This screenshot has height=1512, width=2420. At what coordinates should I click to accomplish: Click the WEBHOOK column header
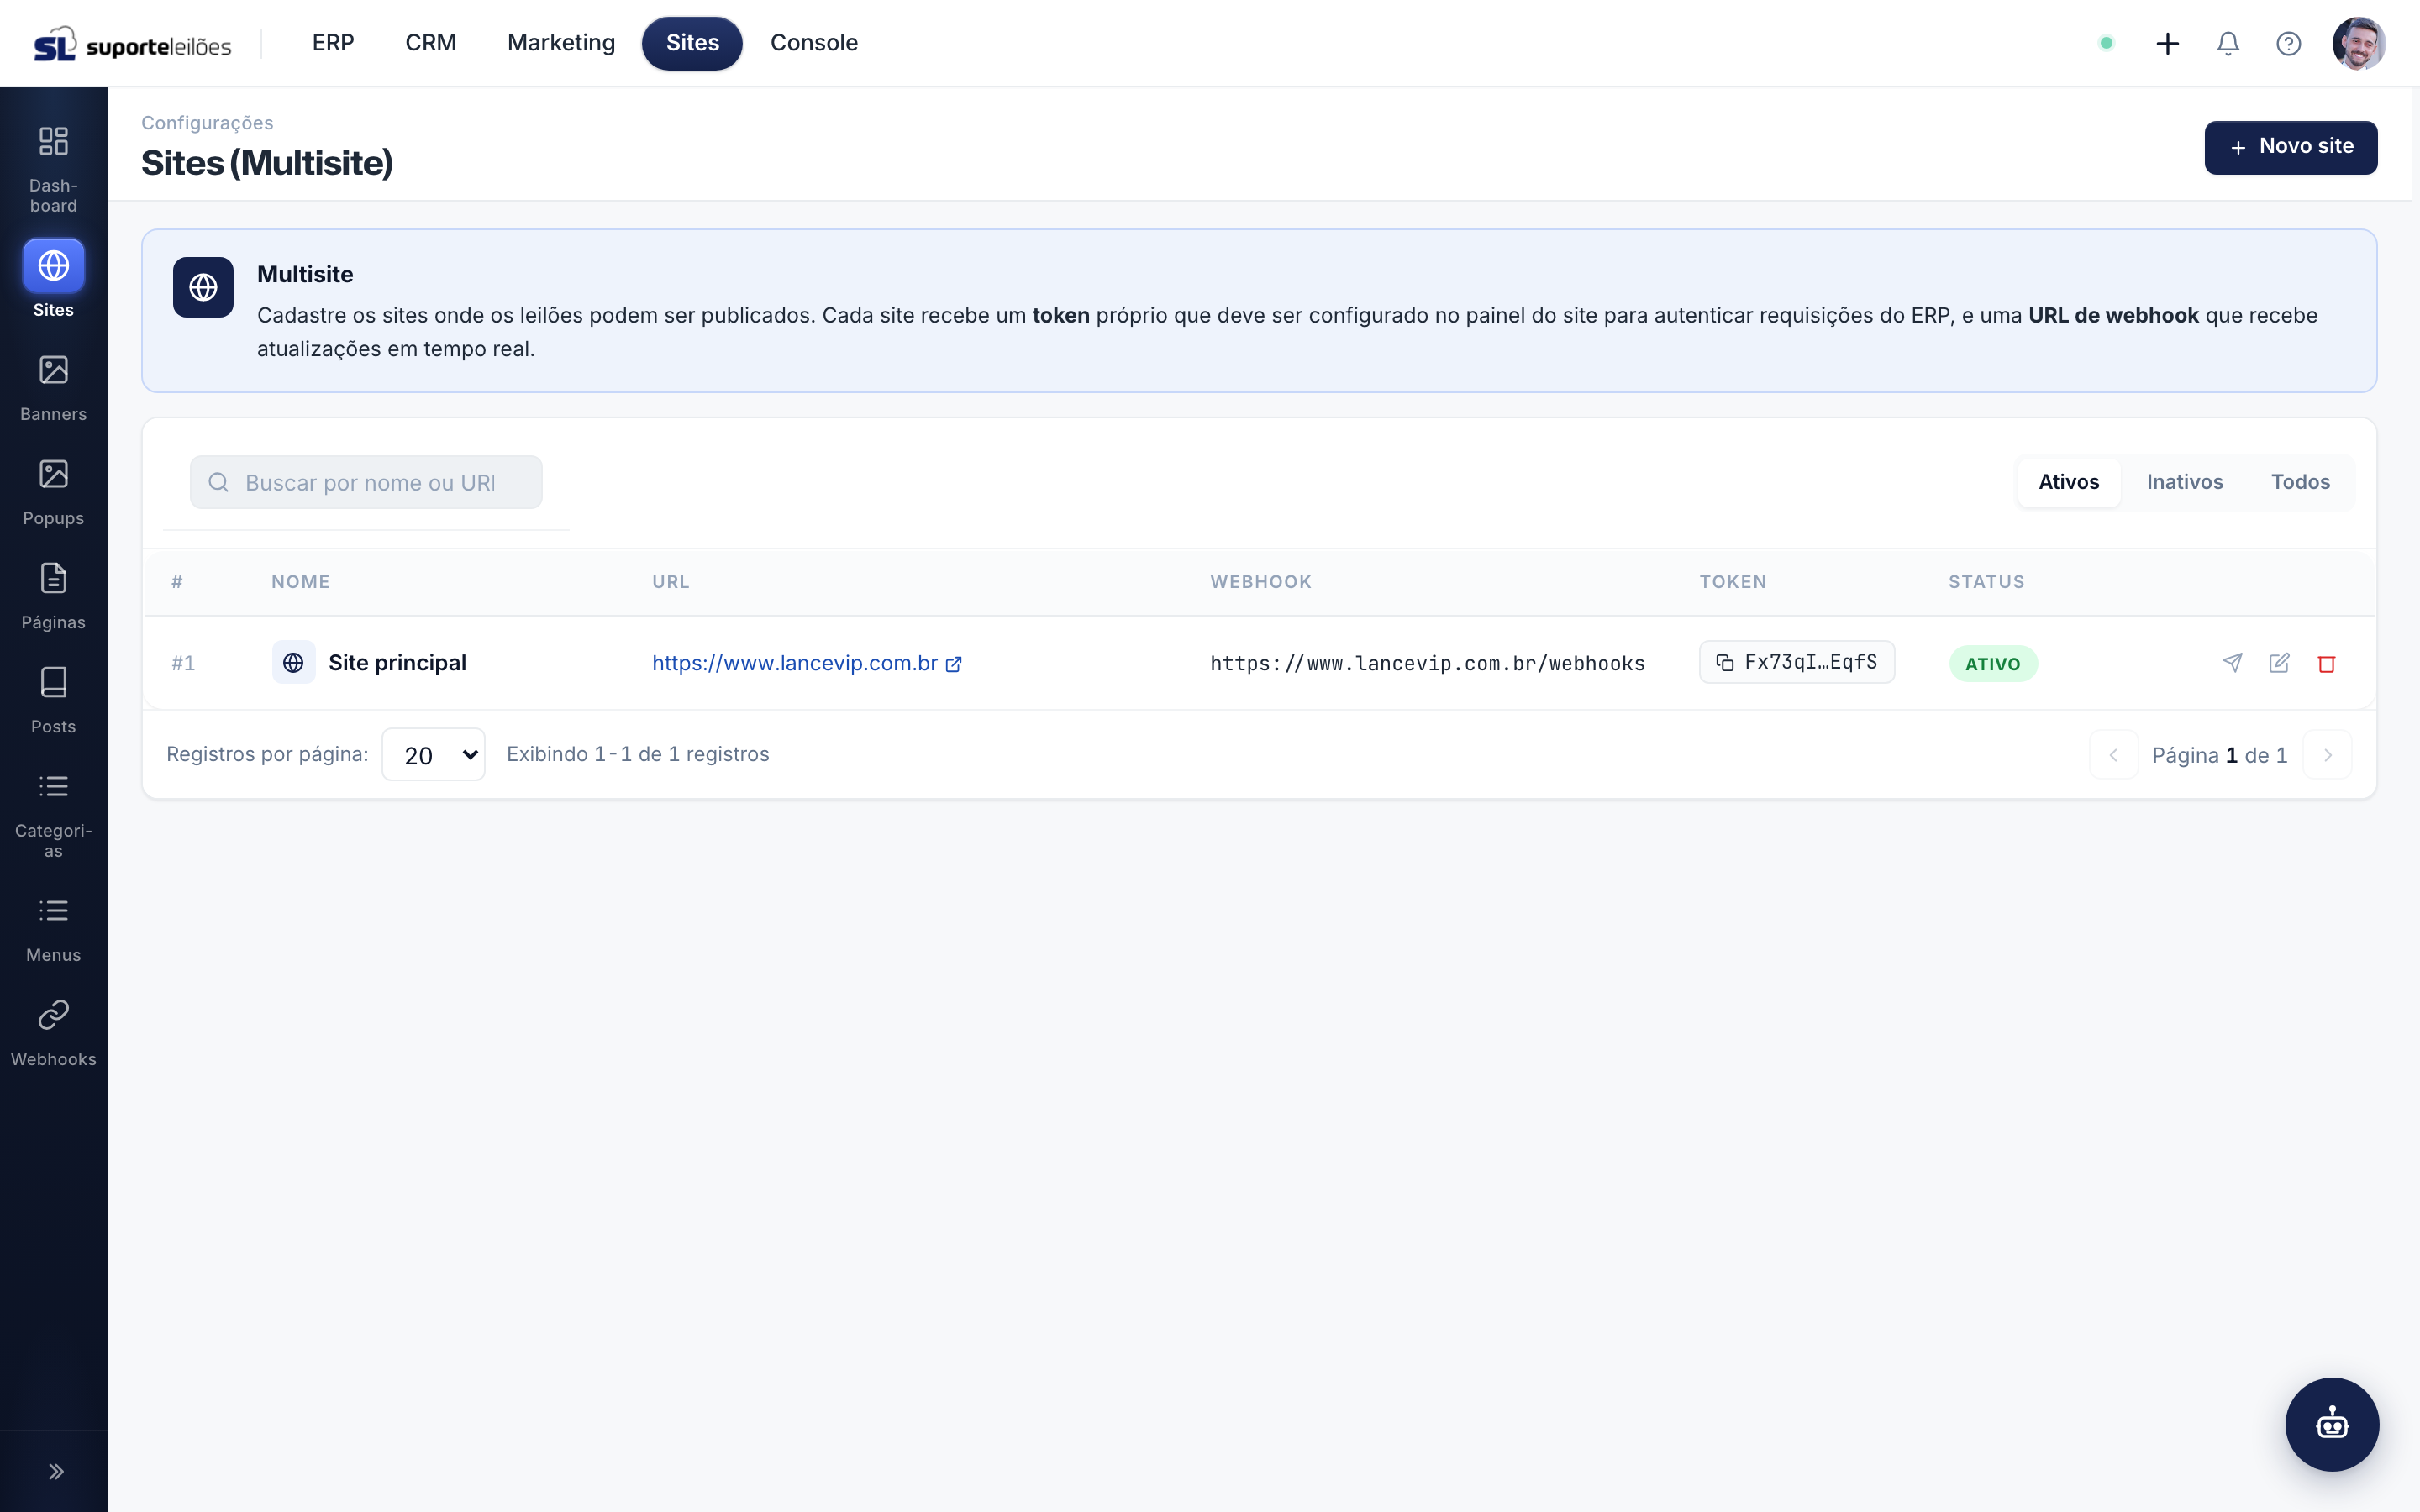pos(1260,582)
